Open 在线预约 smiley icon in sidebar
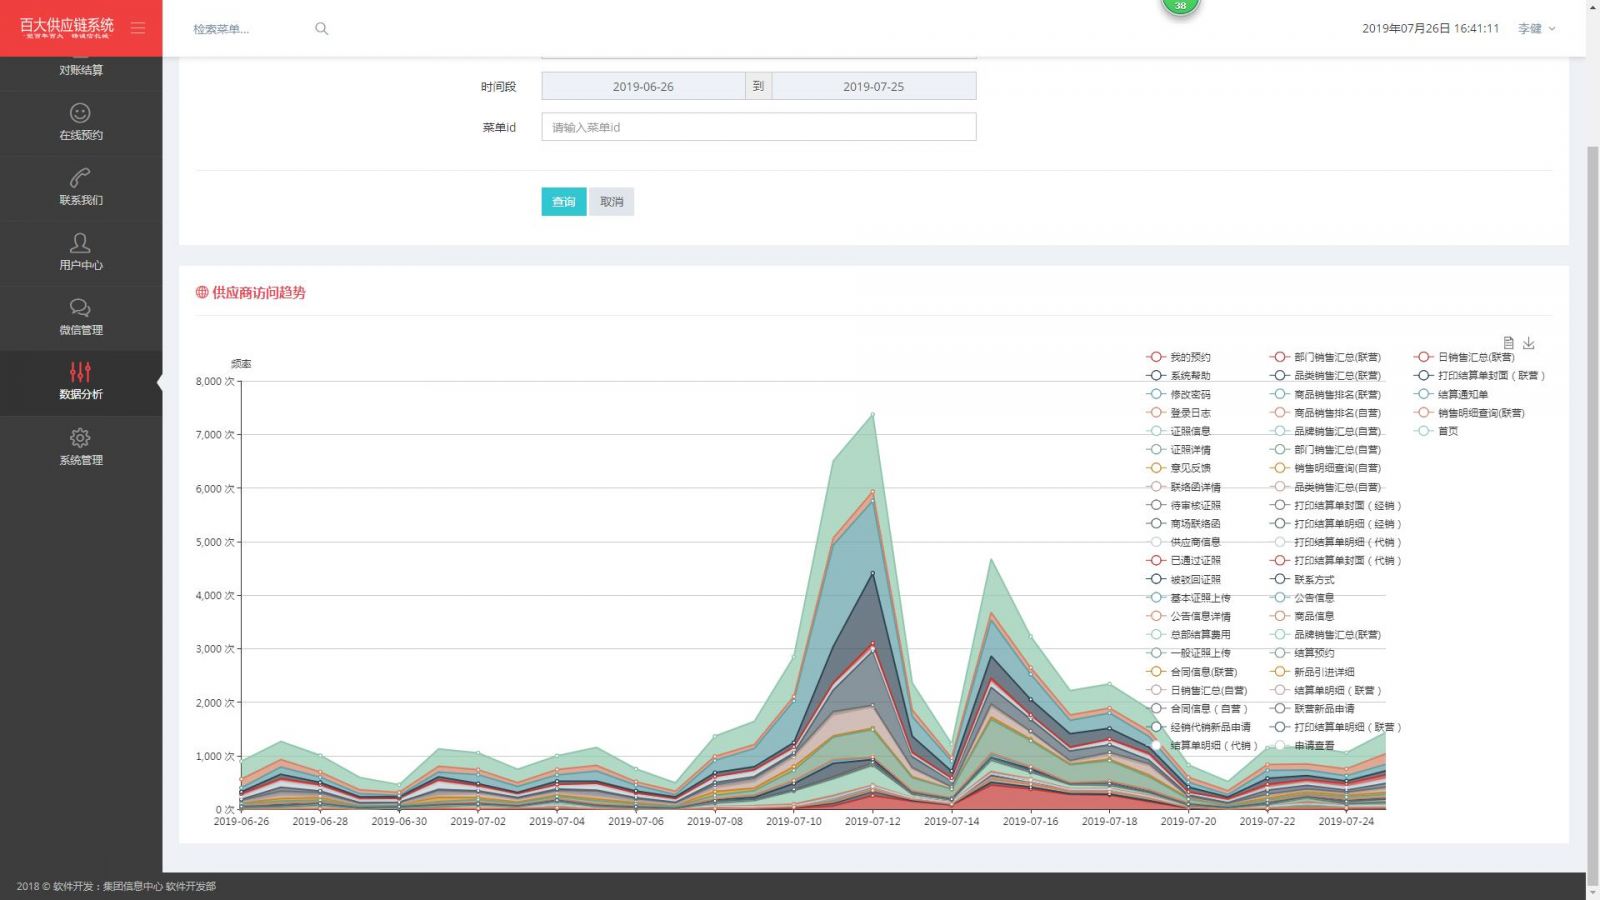 80,114
